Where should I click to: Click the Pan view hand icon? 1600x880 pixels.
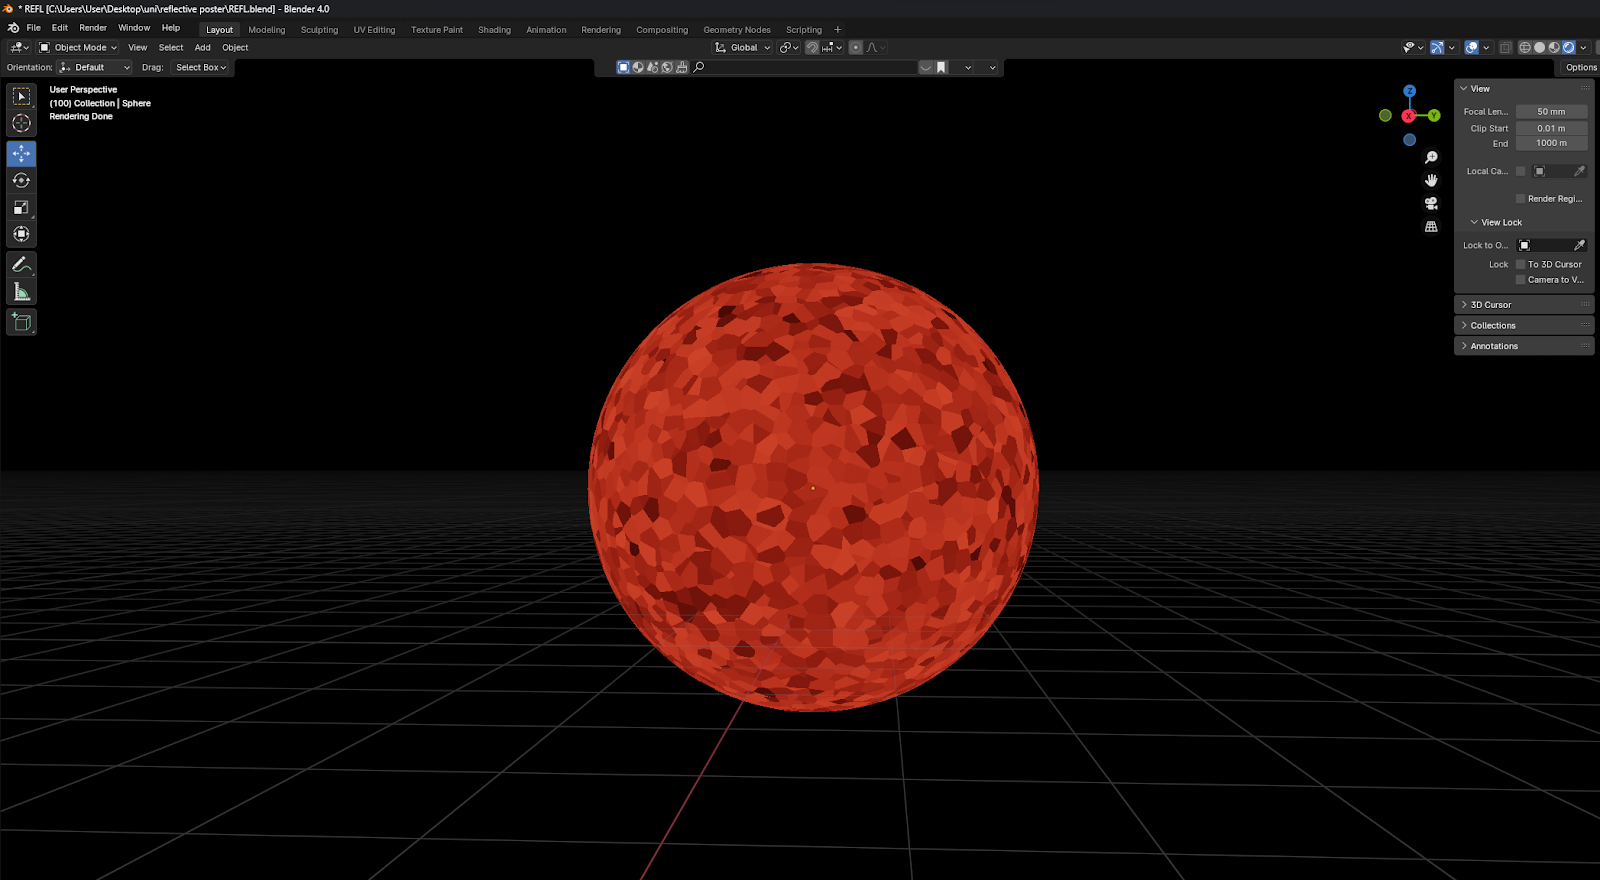[1431, 181]
